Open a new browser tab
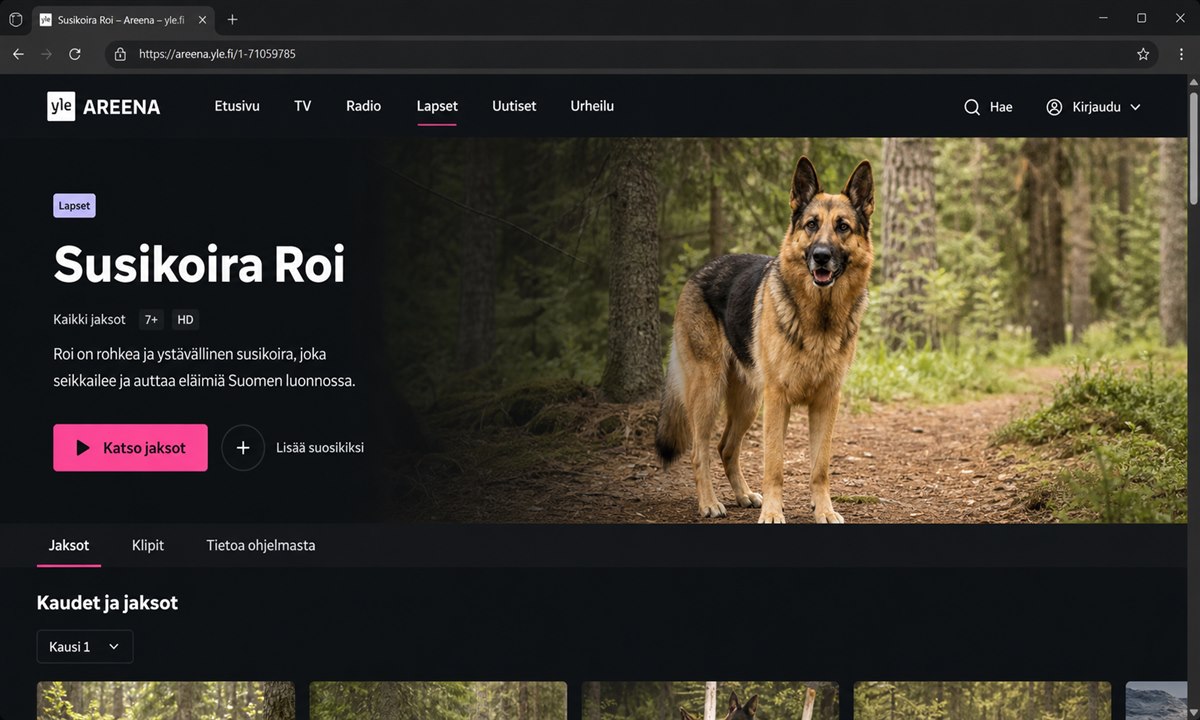The height and width of the screenshot is (720, 1200). 232,19
